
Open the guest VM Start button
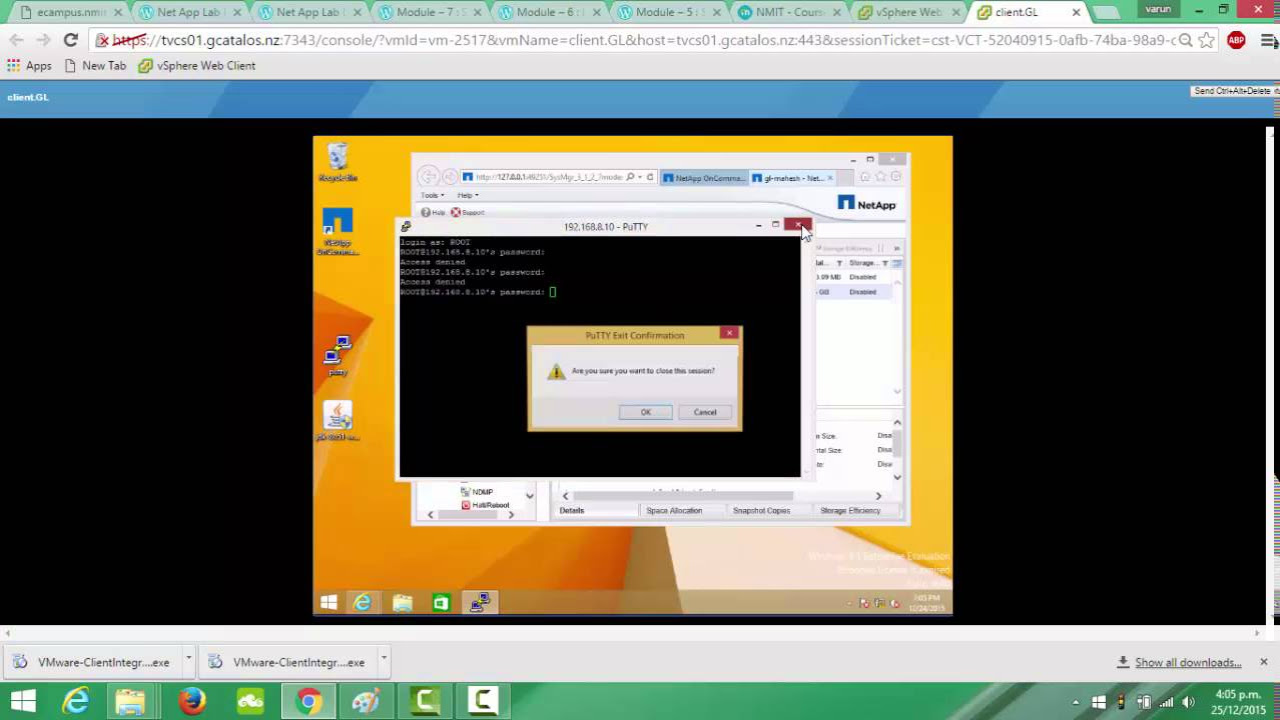(x=328, y=602)
